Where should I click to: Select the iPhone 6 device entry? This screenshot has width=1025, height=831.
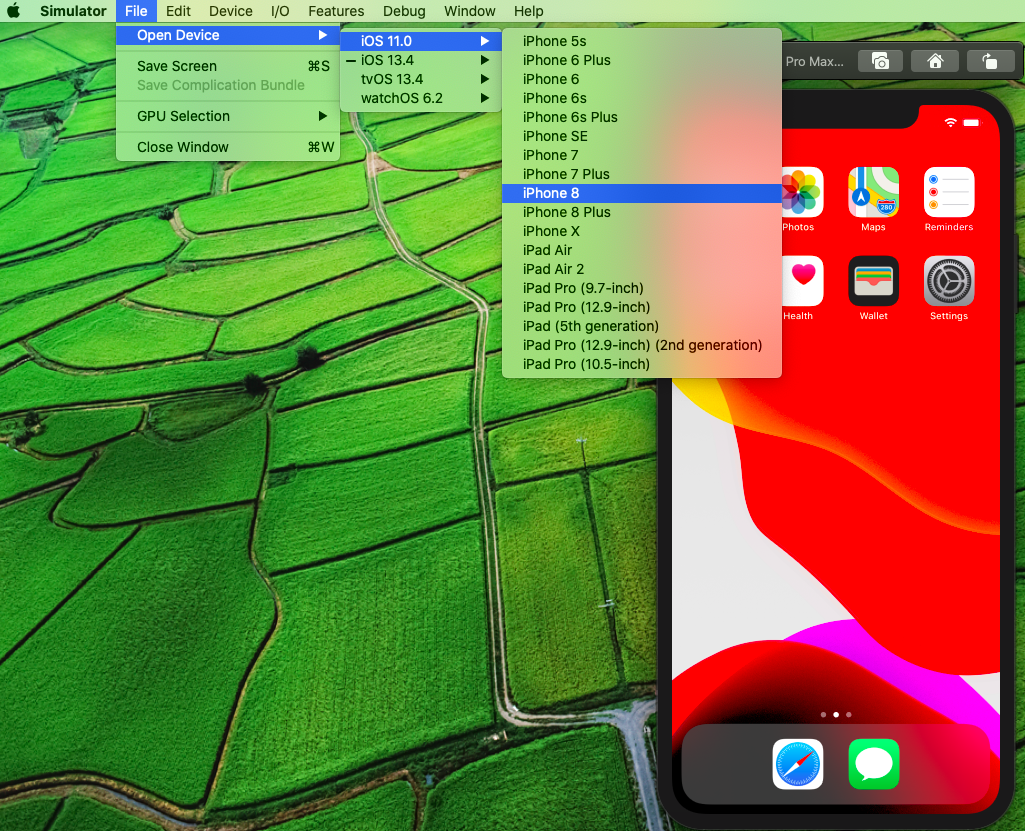click(641, 79)
